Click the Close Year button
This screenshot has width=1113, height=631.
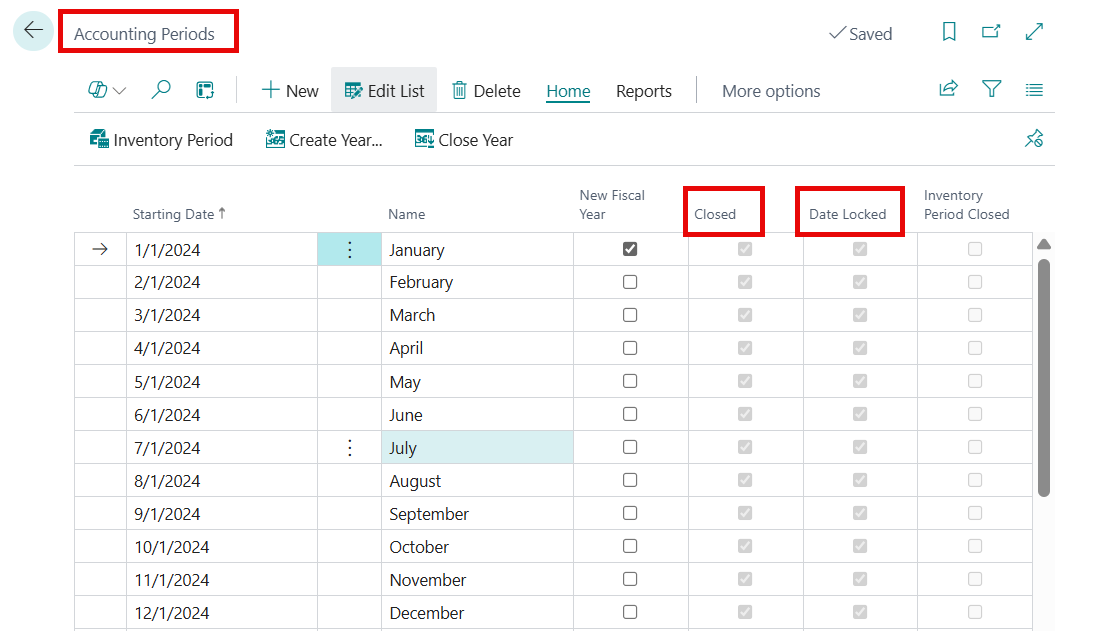464,140
